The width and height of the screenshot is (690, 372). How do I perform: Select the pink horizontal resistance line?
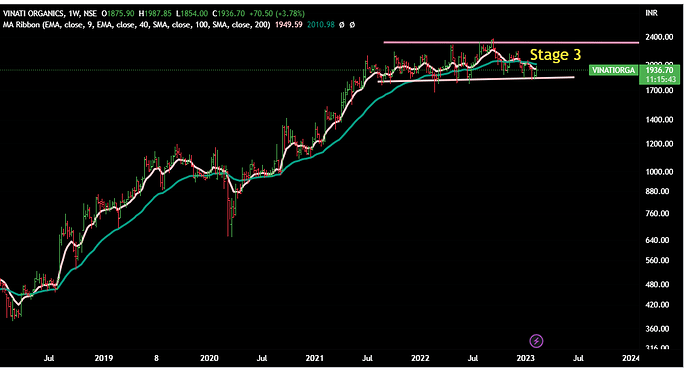[x=511, y=42]
